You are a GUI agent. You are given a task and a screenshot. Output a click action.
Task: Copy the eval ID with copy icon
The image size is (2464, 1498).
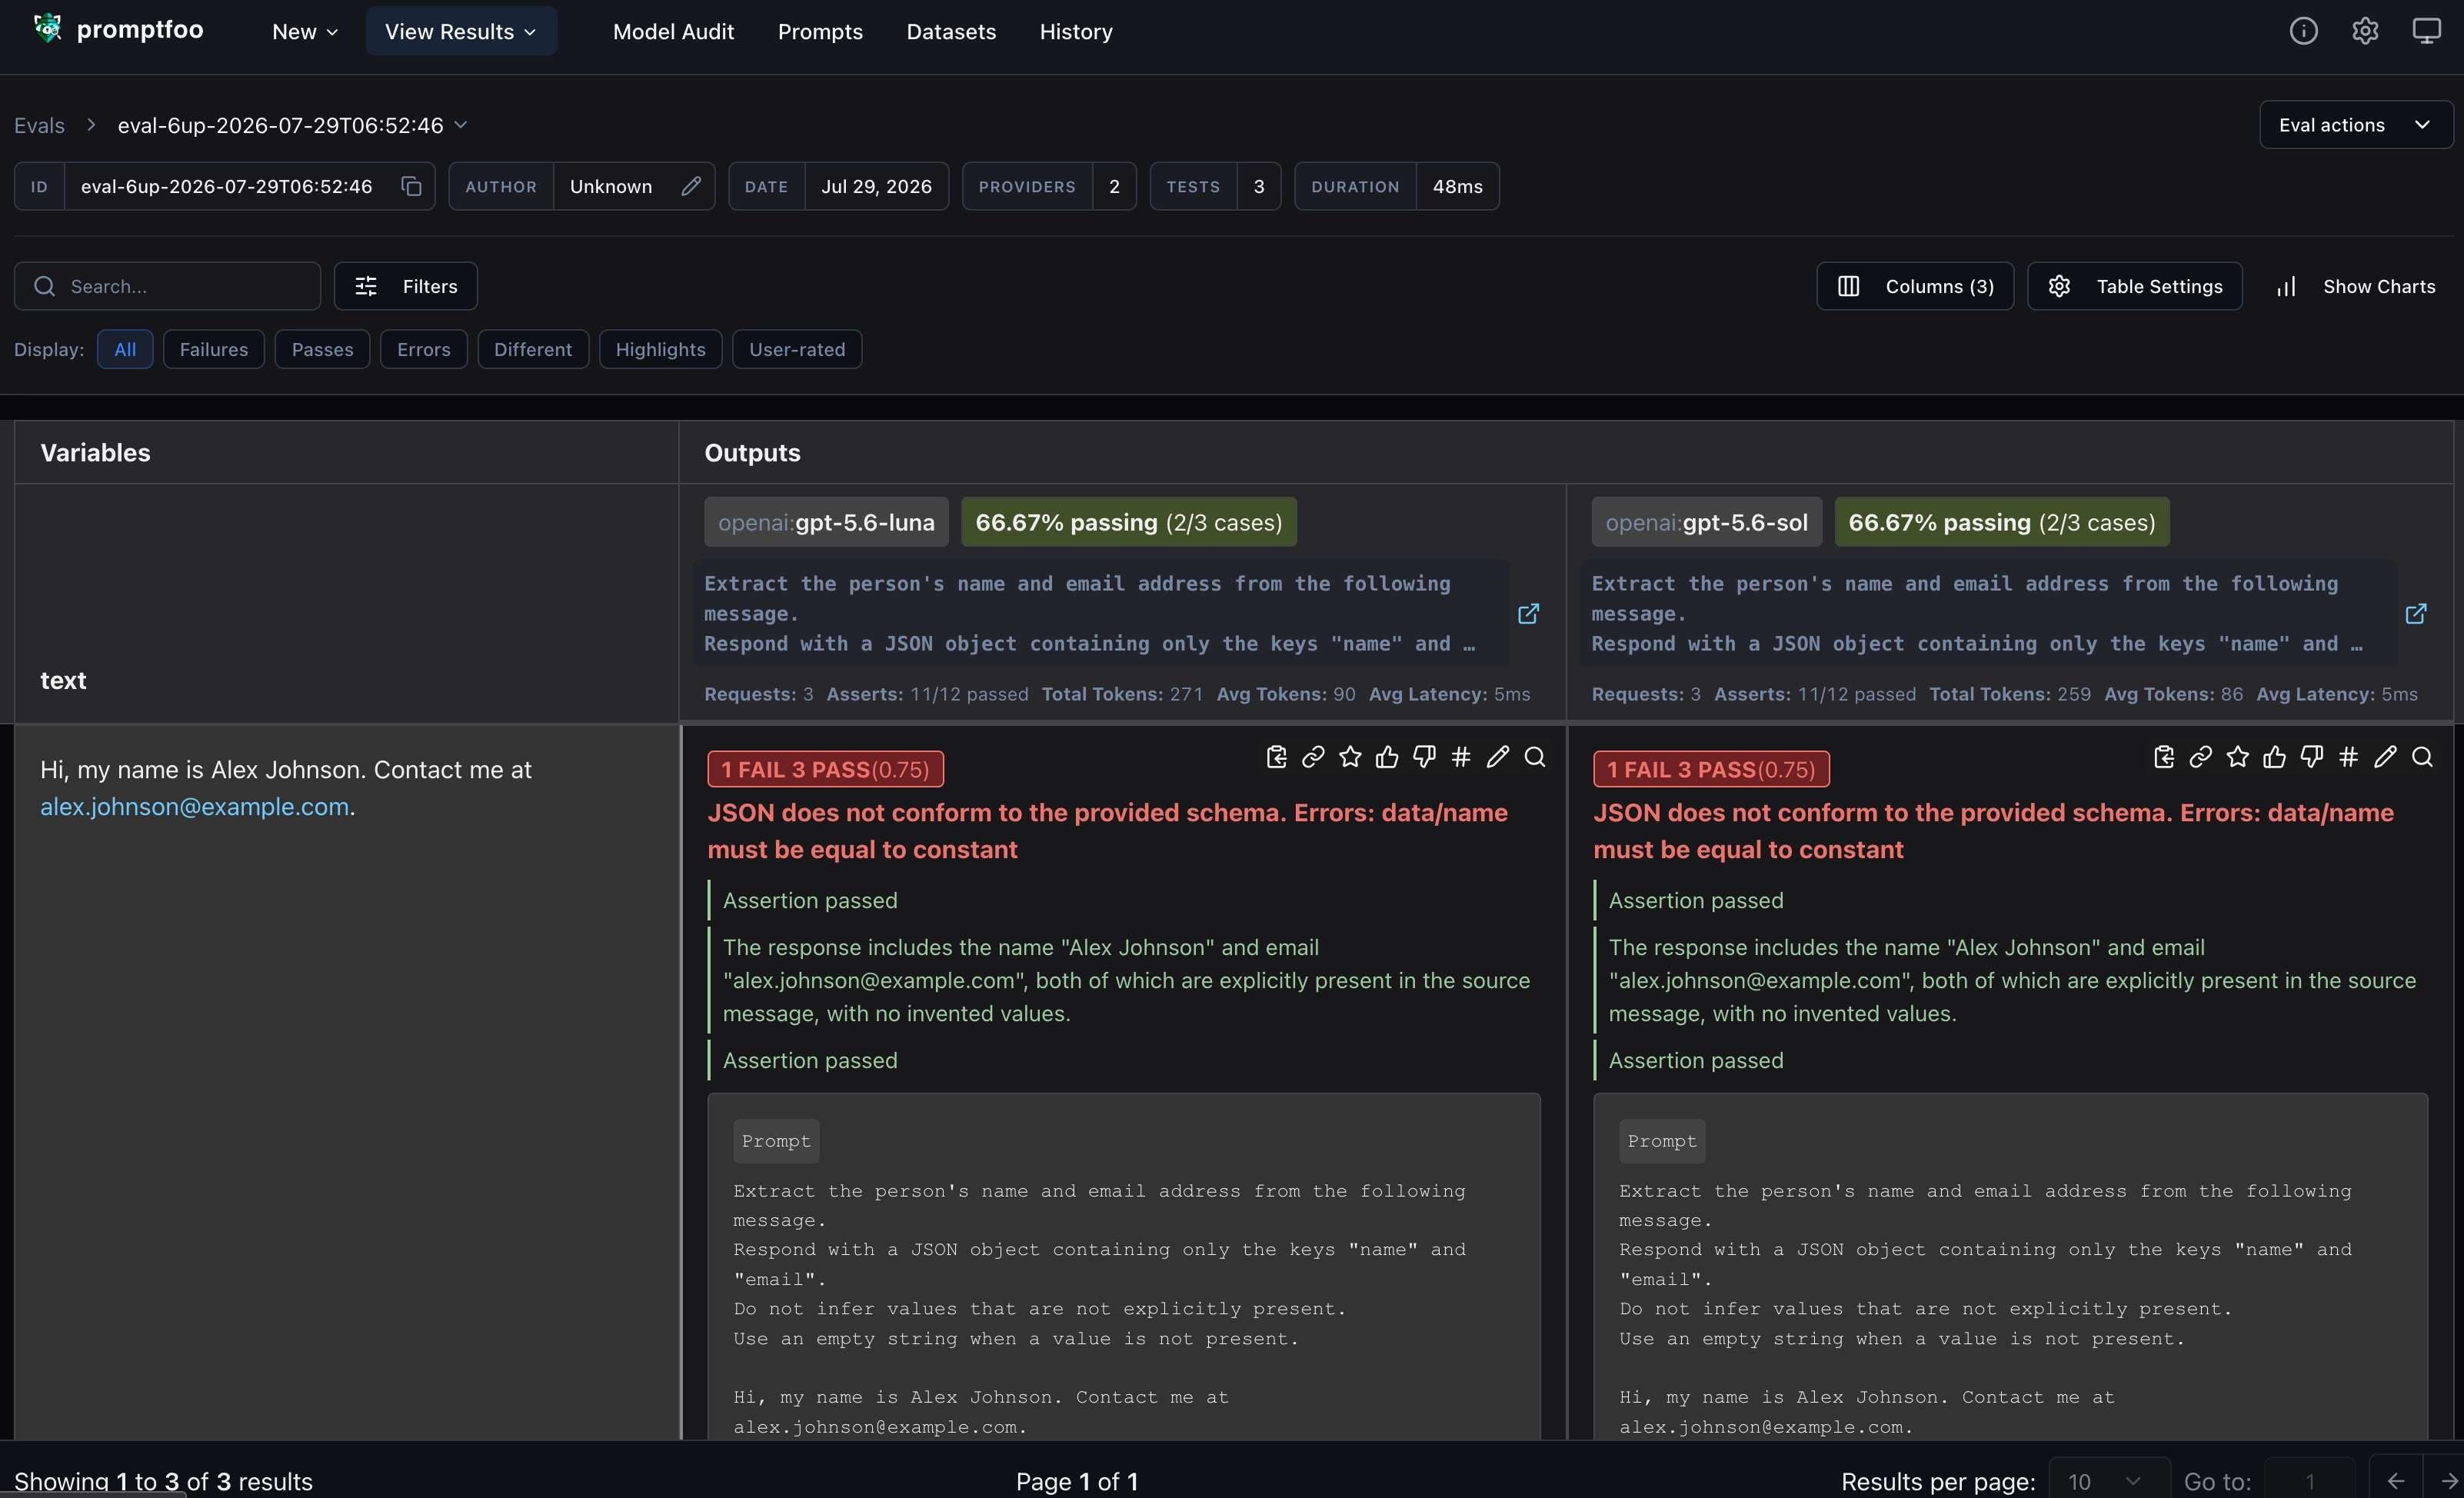point(411,186)
